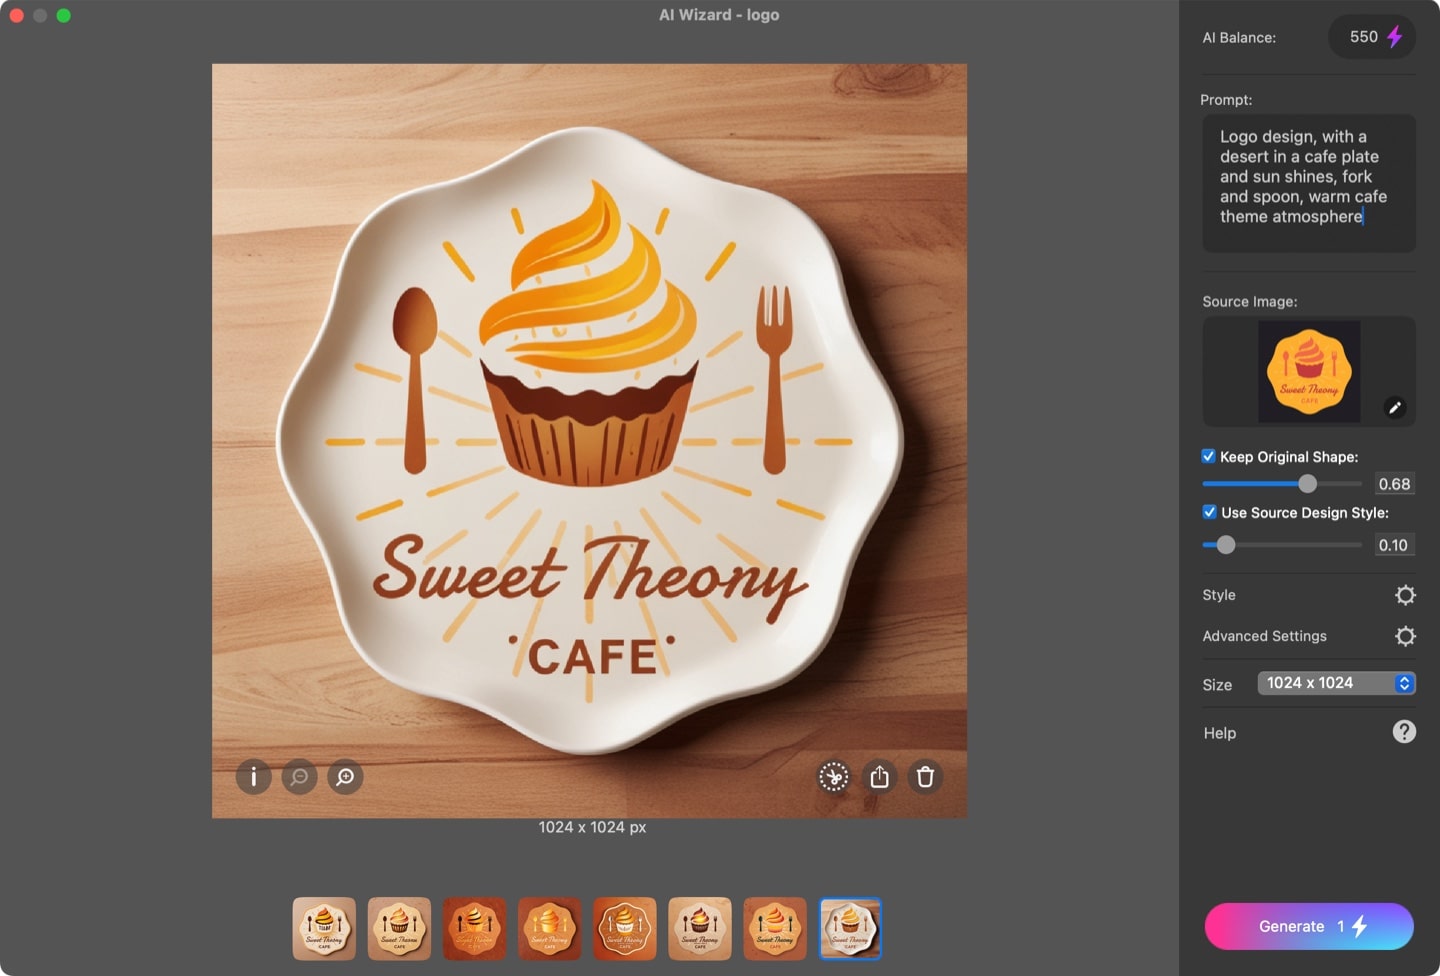Click the 0.10 value field next to the slider
Viewport: 1440px width, 976px height.
[1394, 545]
